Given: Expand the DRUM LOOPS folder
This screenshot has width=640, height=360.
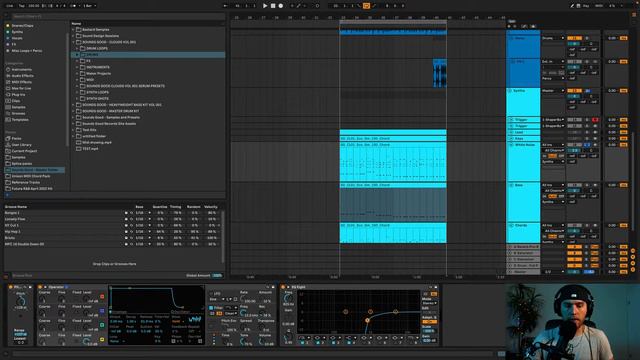Looking at the screenshot, I should click(x=77, y=49).
